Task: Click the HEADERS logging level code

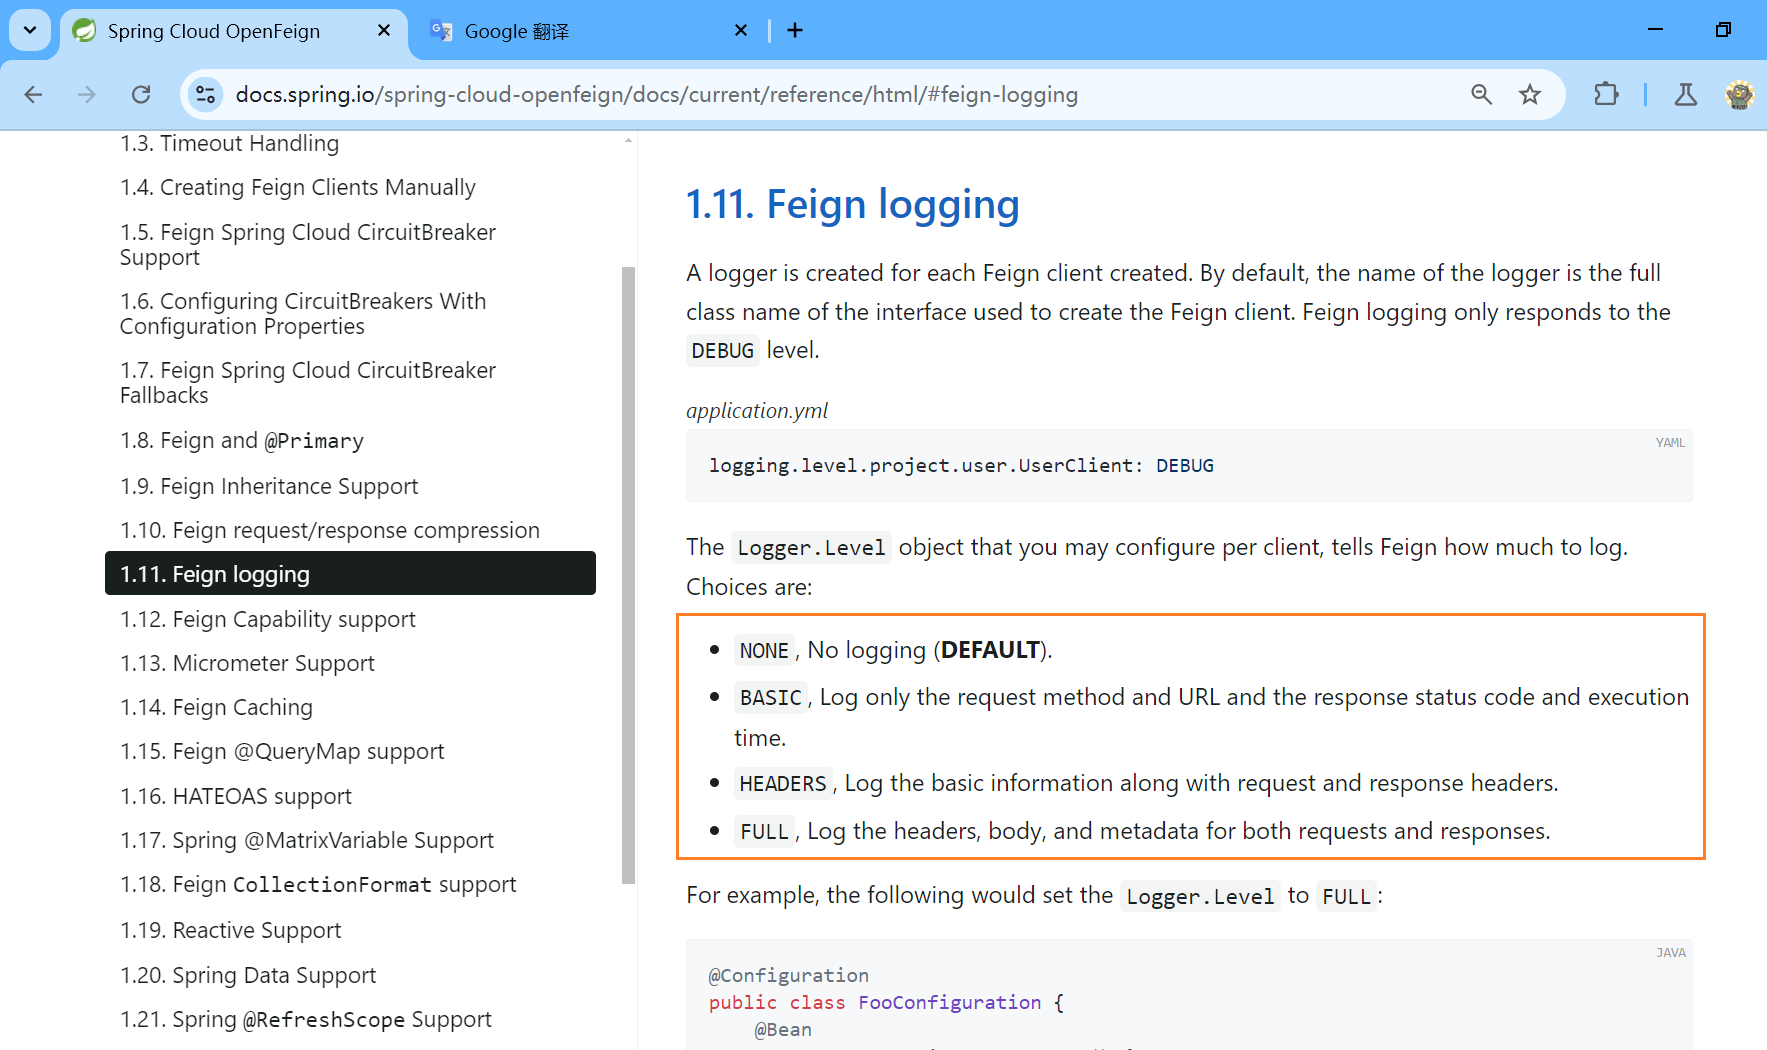Action: [783, 783]
